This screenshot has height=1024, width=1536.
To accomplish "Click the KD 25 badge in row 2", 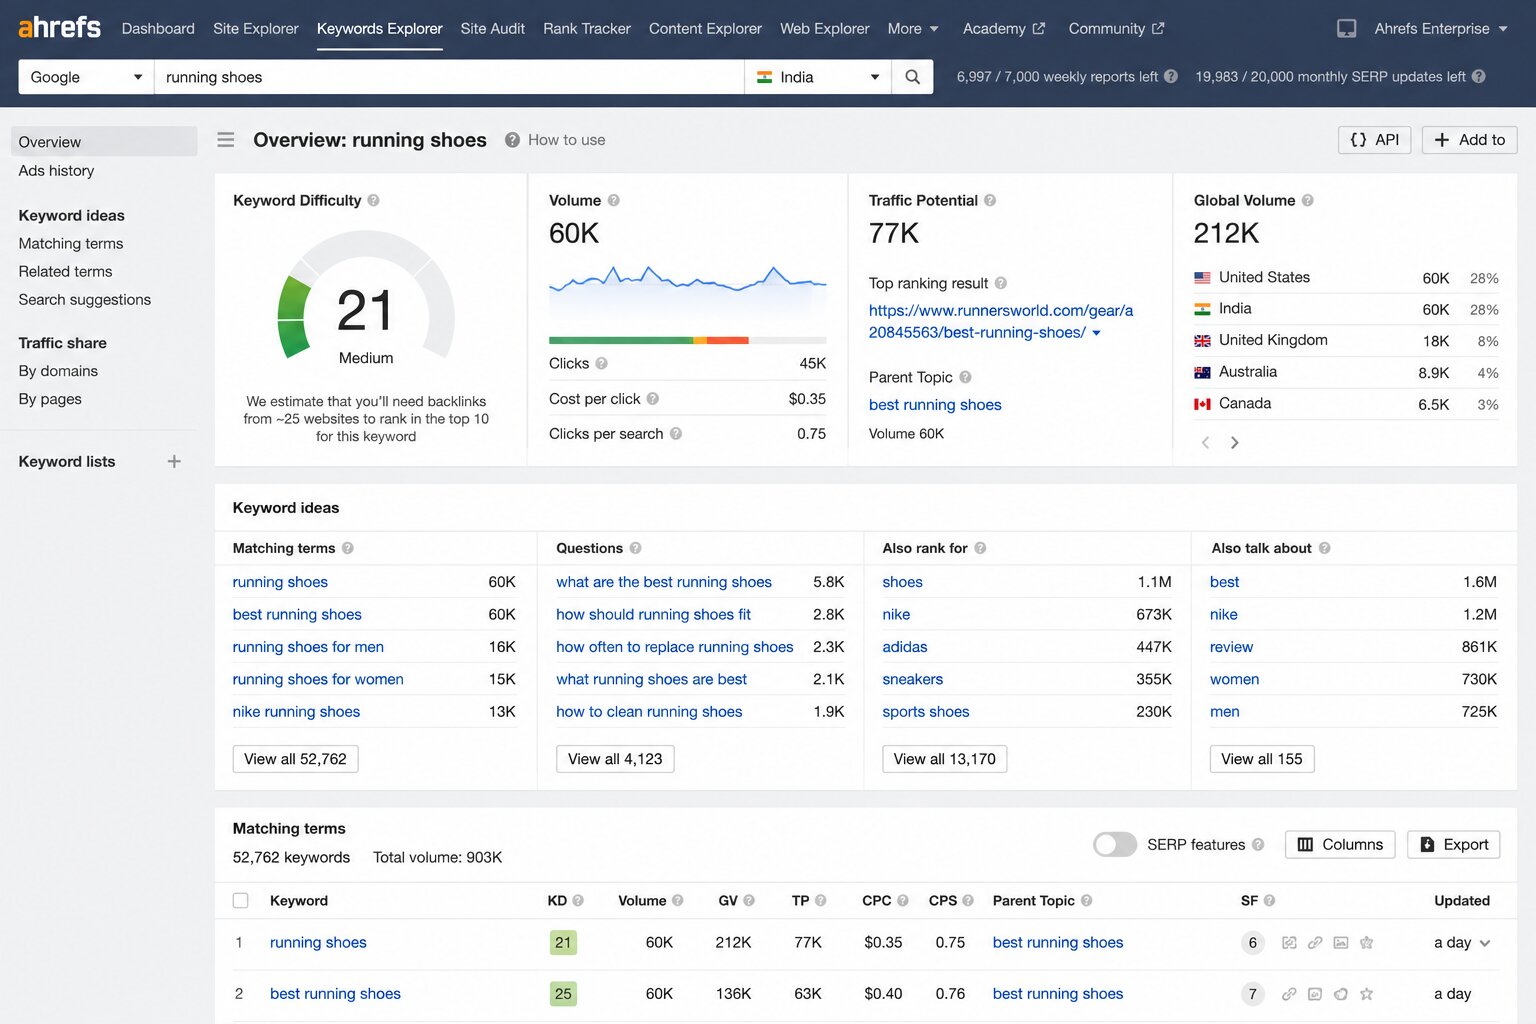I will point(563,994).
